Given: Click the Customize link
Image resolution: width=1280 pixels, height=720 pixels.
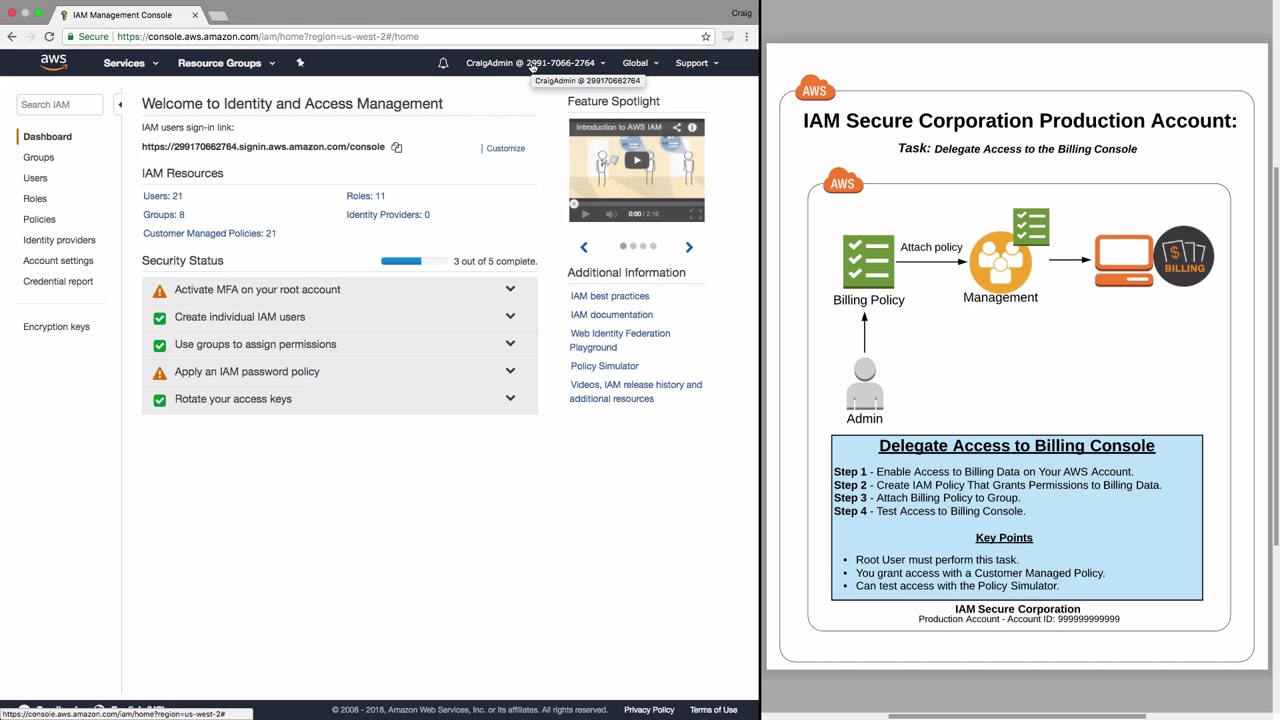Looking at the screenshot, I should pos(505,149).
